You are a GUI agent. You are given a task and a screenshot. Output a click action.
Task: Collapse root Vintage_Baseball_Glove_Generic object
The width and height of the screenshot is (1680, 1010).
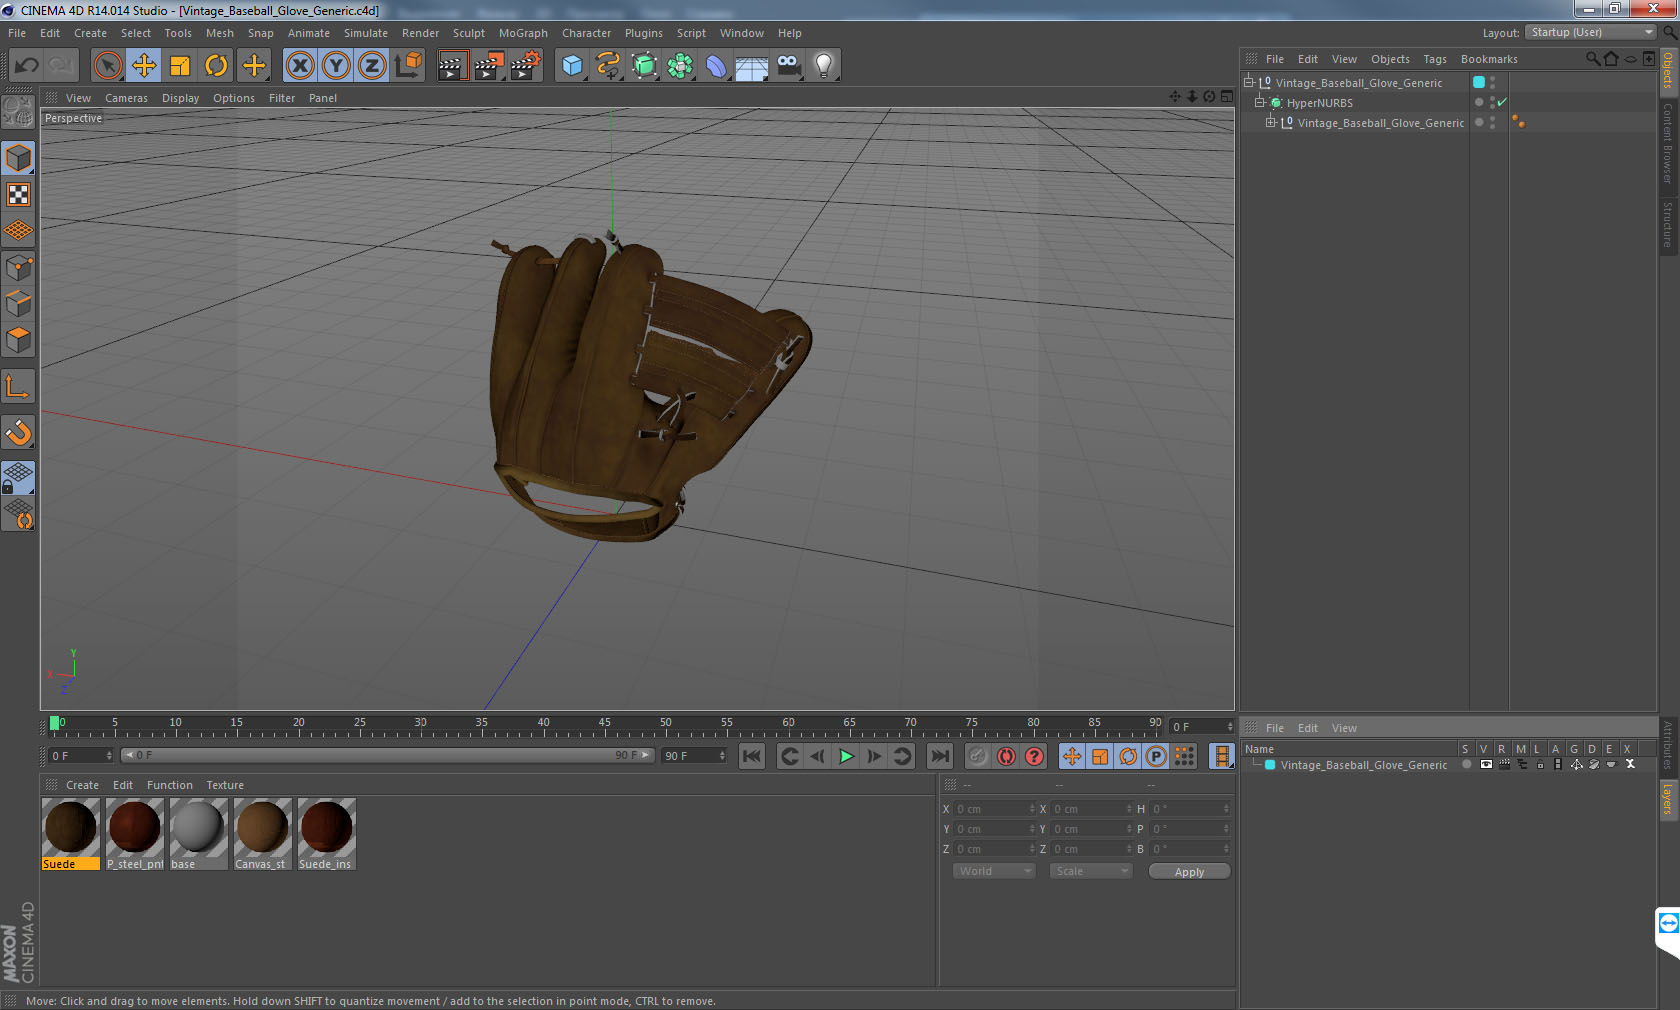tap(1249, 82)
